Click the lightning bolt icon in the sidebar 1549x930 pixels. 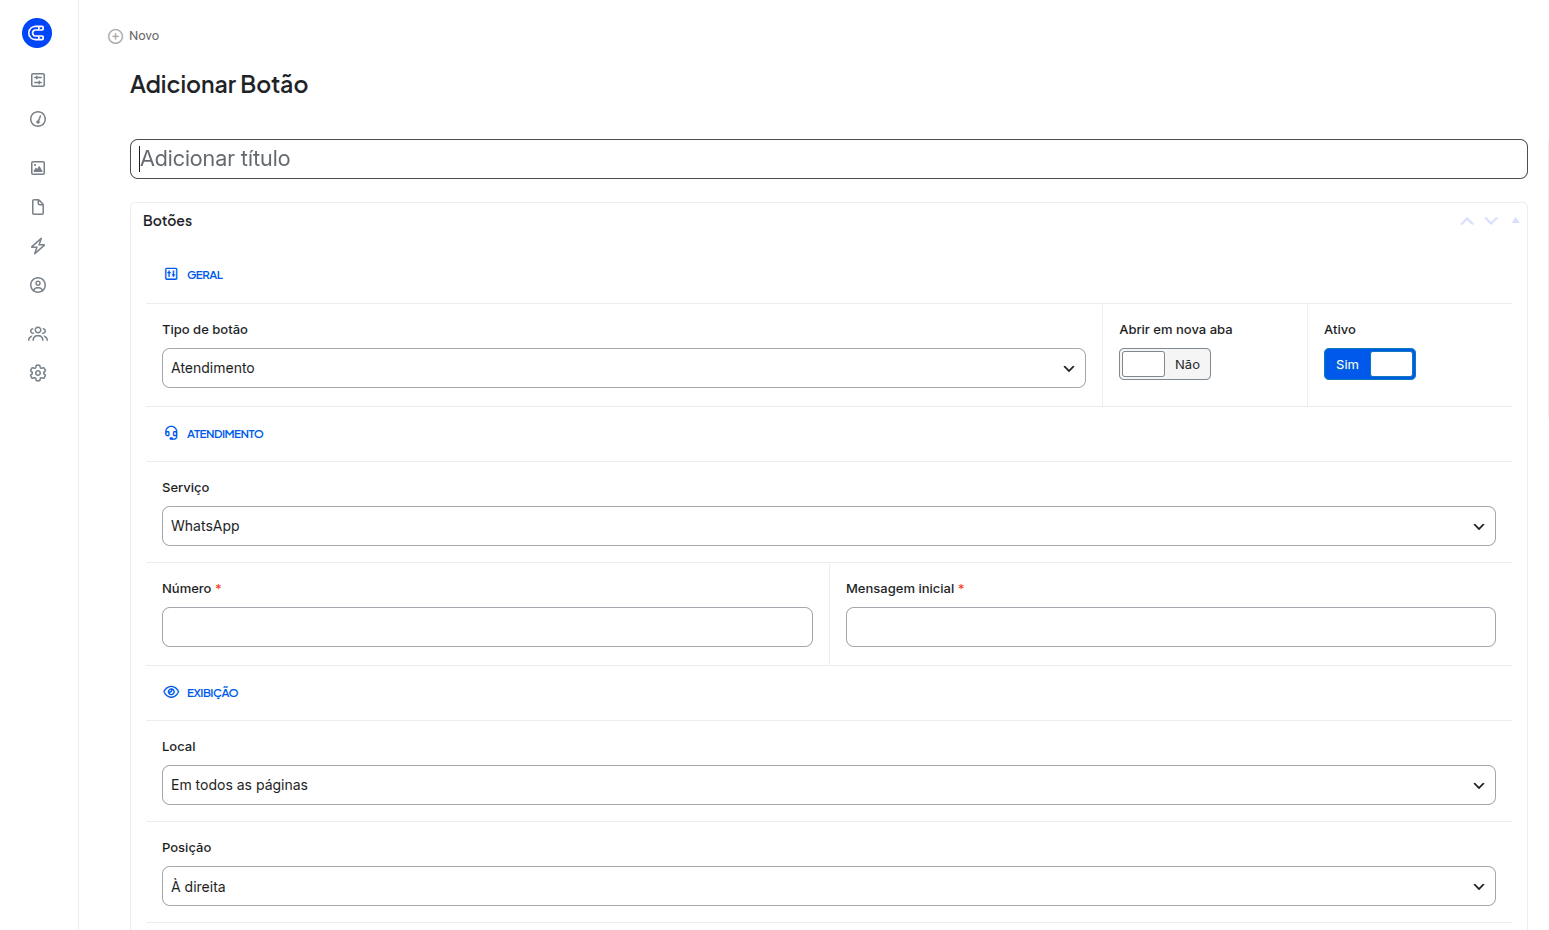[38, 246]
